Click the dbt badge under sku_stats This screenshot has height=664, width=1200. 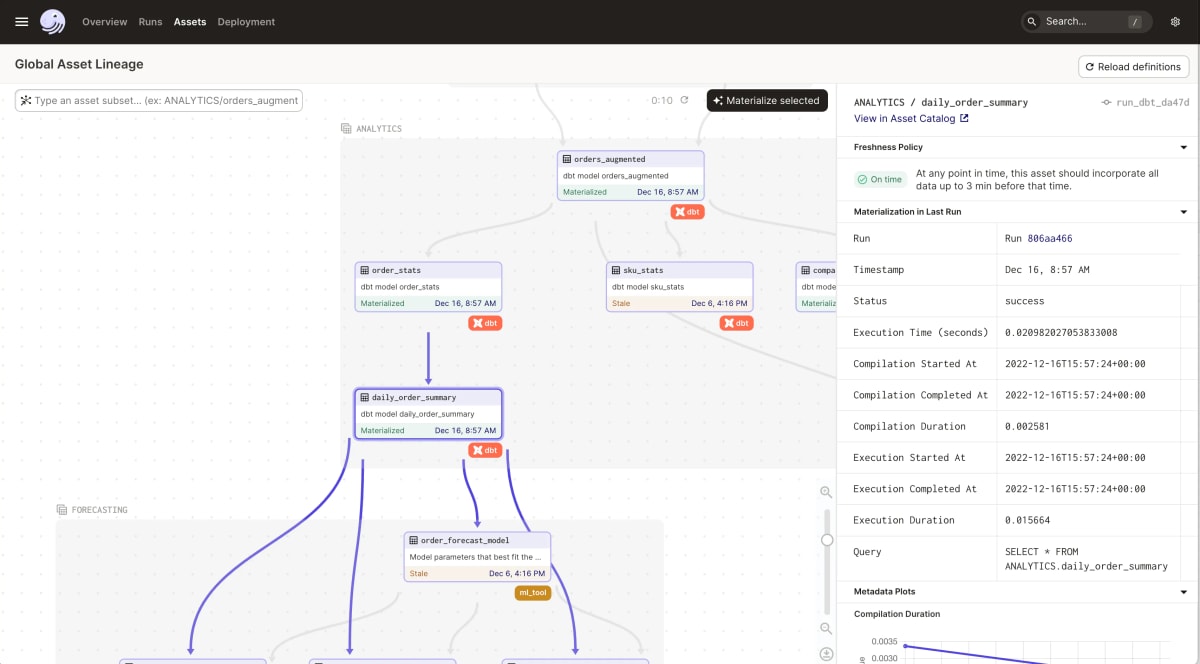click(736, 323)
